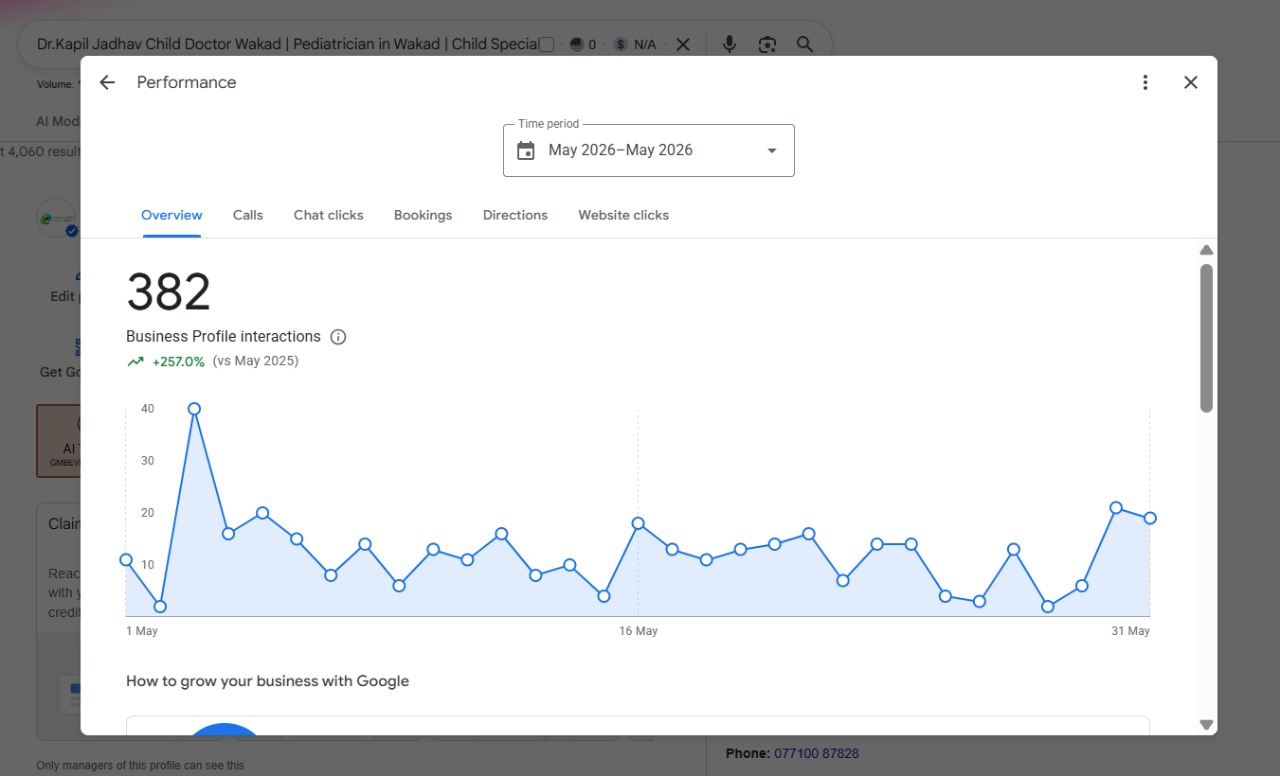The image size is (1280, 776).
Task: Switch to the Calls tab
Action: tap(248, 215)
